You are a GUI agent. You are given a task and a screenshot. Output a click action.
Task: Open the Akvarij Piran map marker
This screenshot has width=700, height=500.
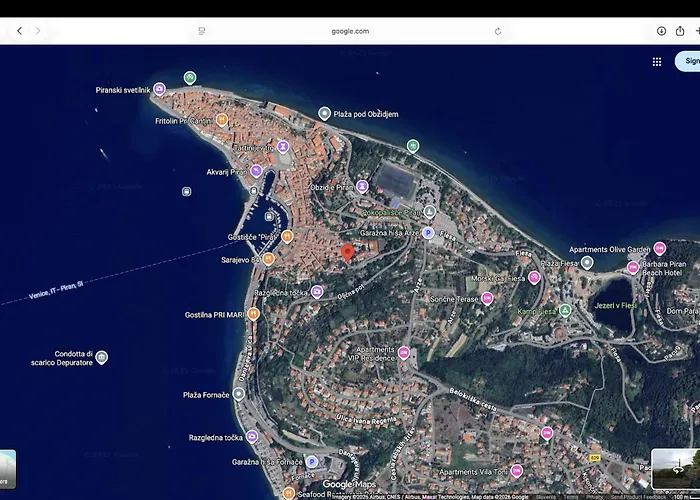[x=256, y=171]
